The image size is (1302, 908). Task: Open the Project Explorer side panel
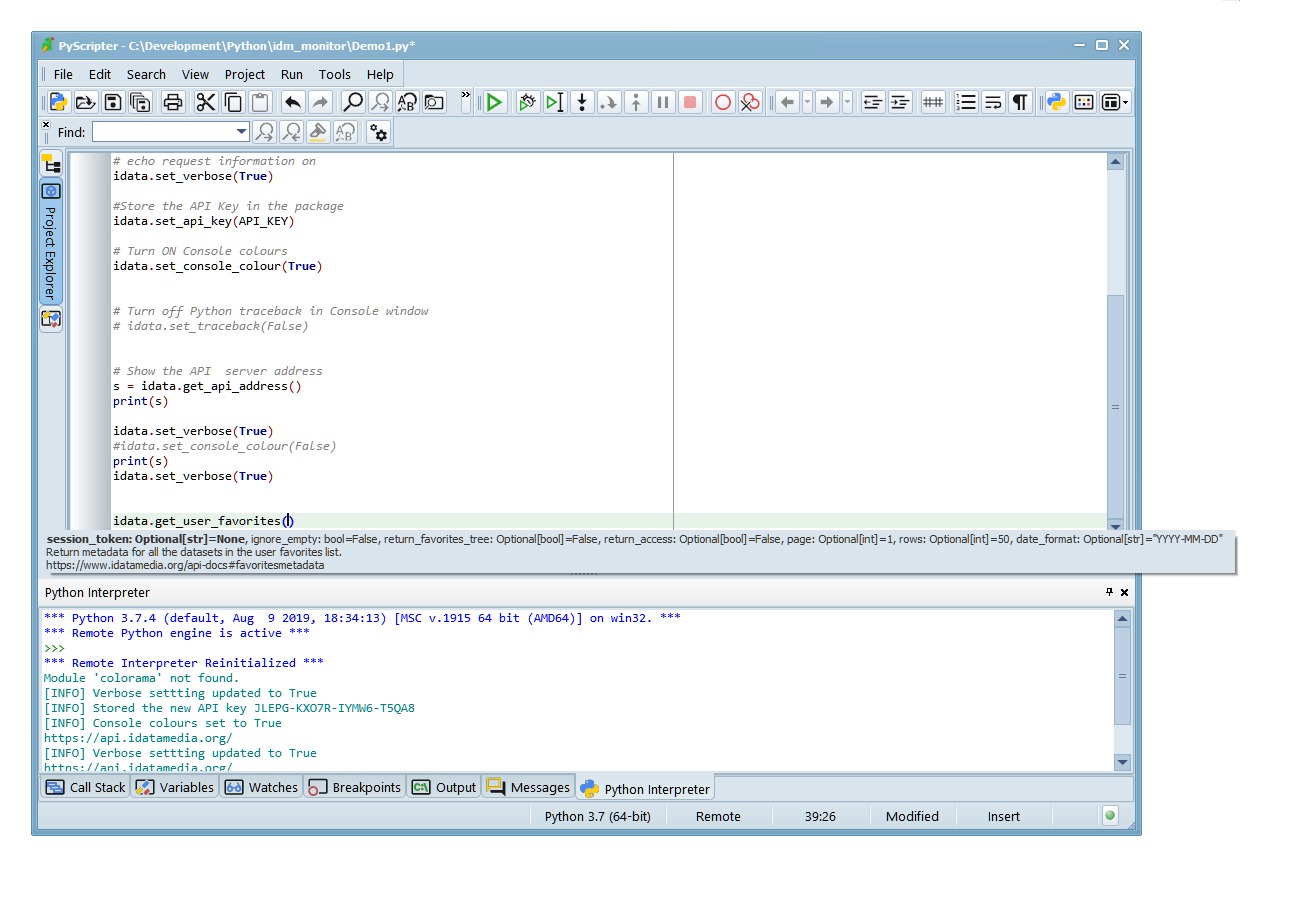50,245
